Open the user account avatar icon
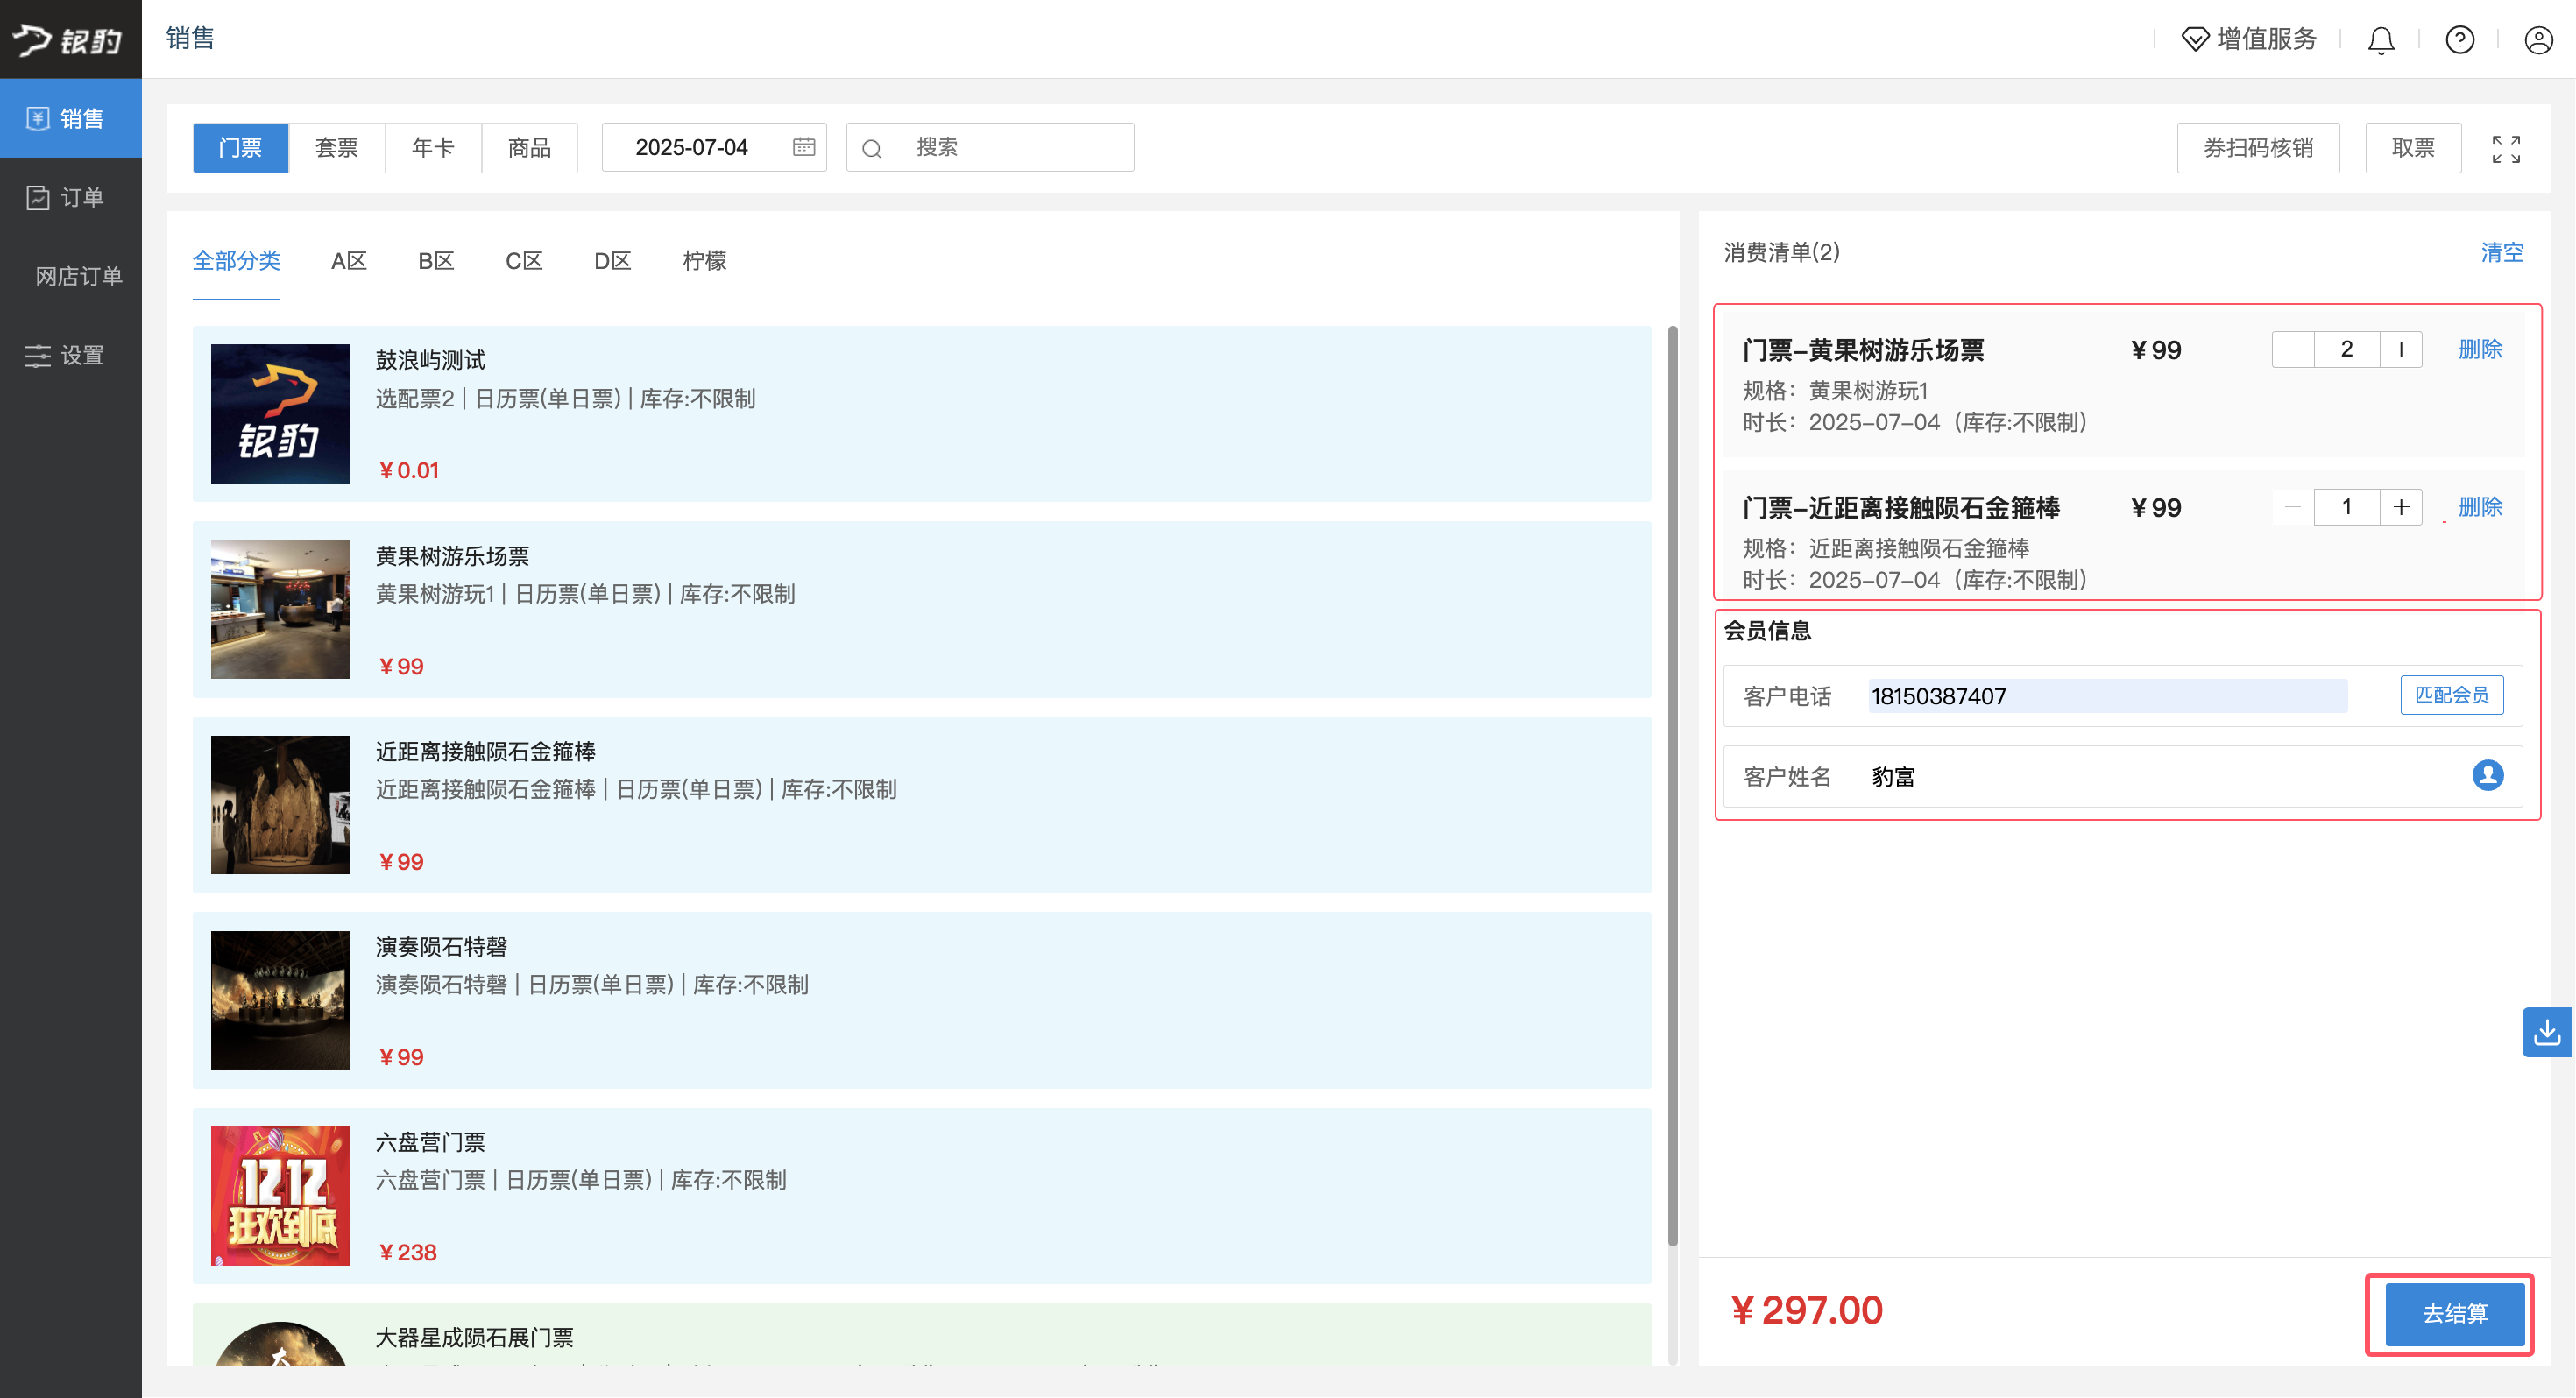 click(x=2538, y=40)
